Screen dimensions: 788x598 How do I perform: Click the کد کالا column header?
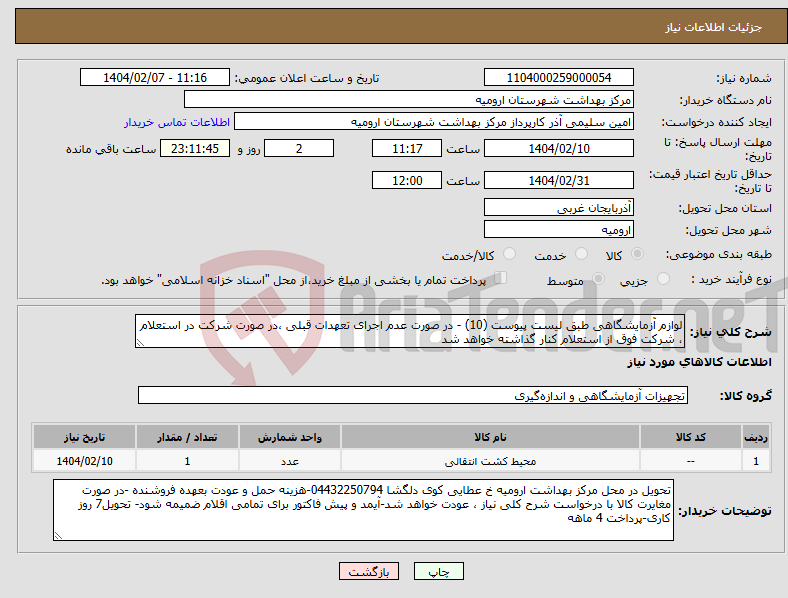tap(691, 437)
